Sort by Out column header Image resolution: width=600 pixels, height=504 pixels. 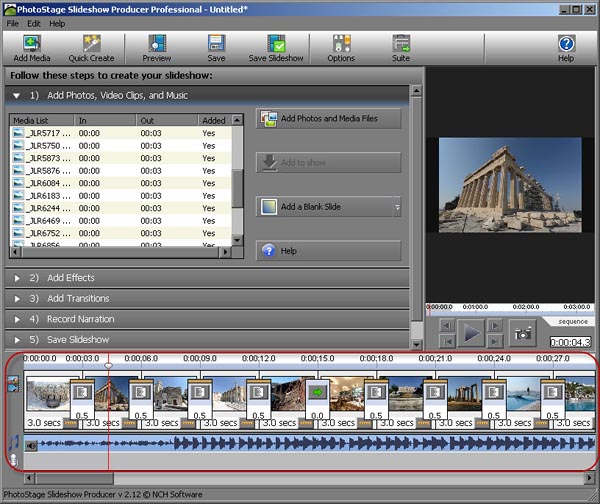[167, 121]
